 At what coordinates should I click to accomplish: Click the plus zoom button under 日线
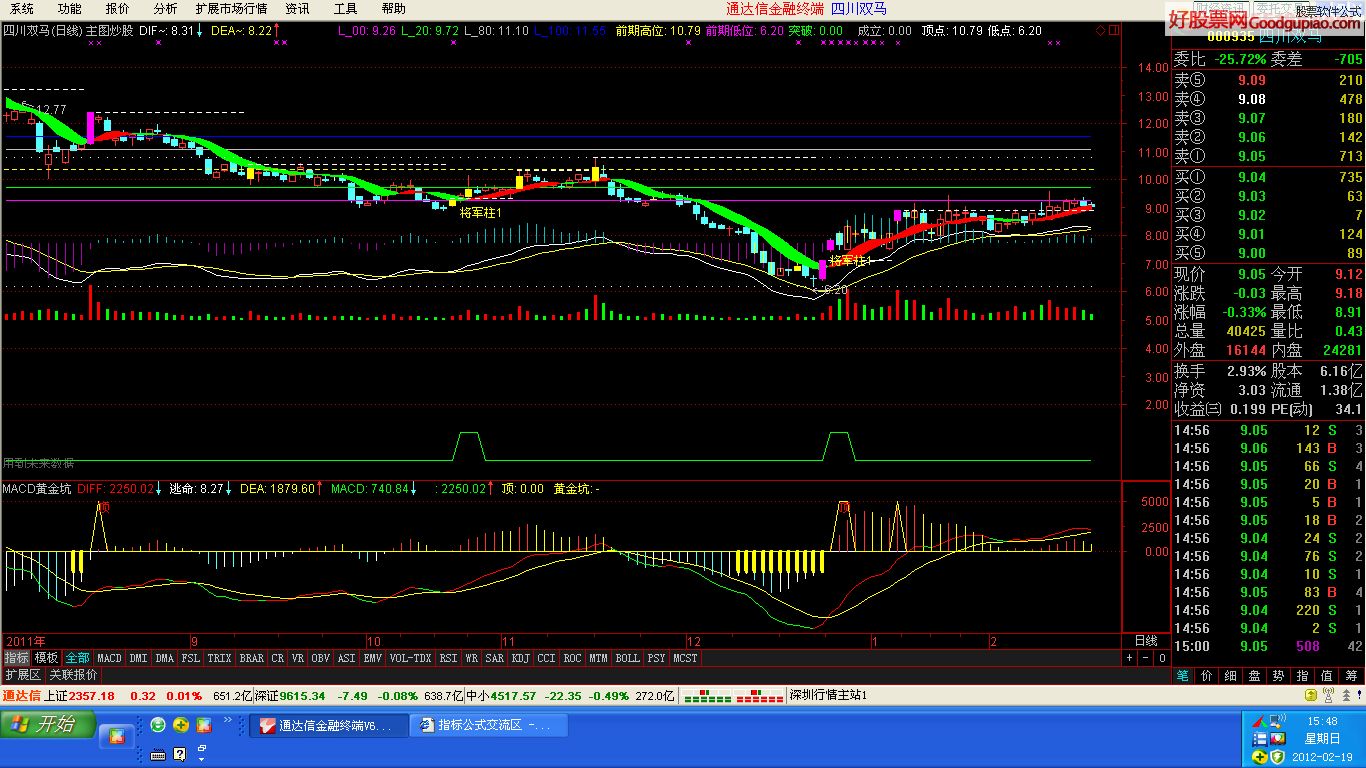pyautogui.click(x=1129, y=658)
